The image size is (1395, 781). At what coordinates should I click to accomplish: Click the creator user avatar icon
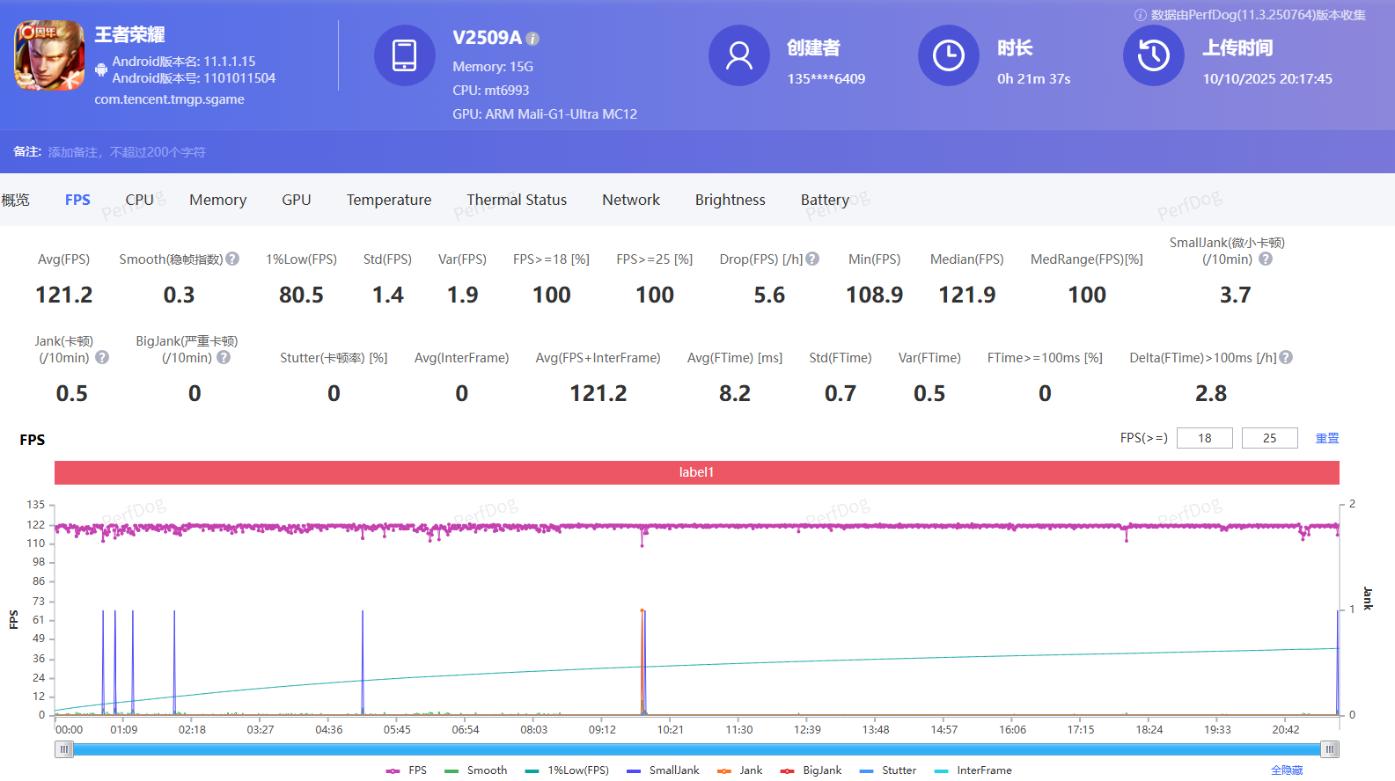coord(739,56)
